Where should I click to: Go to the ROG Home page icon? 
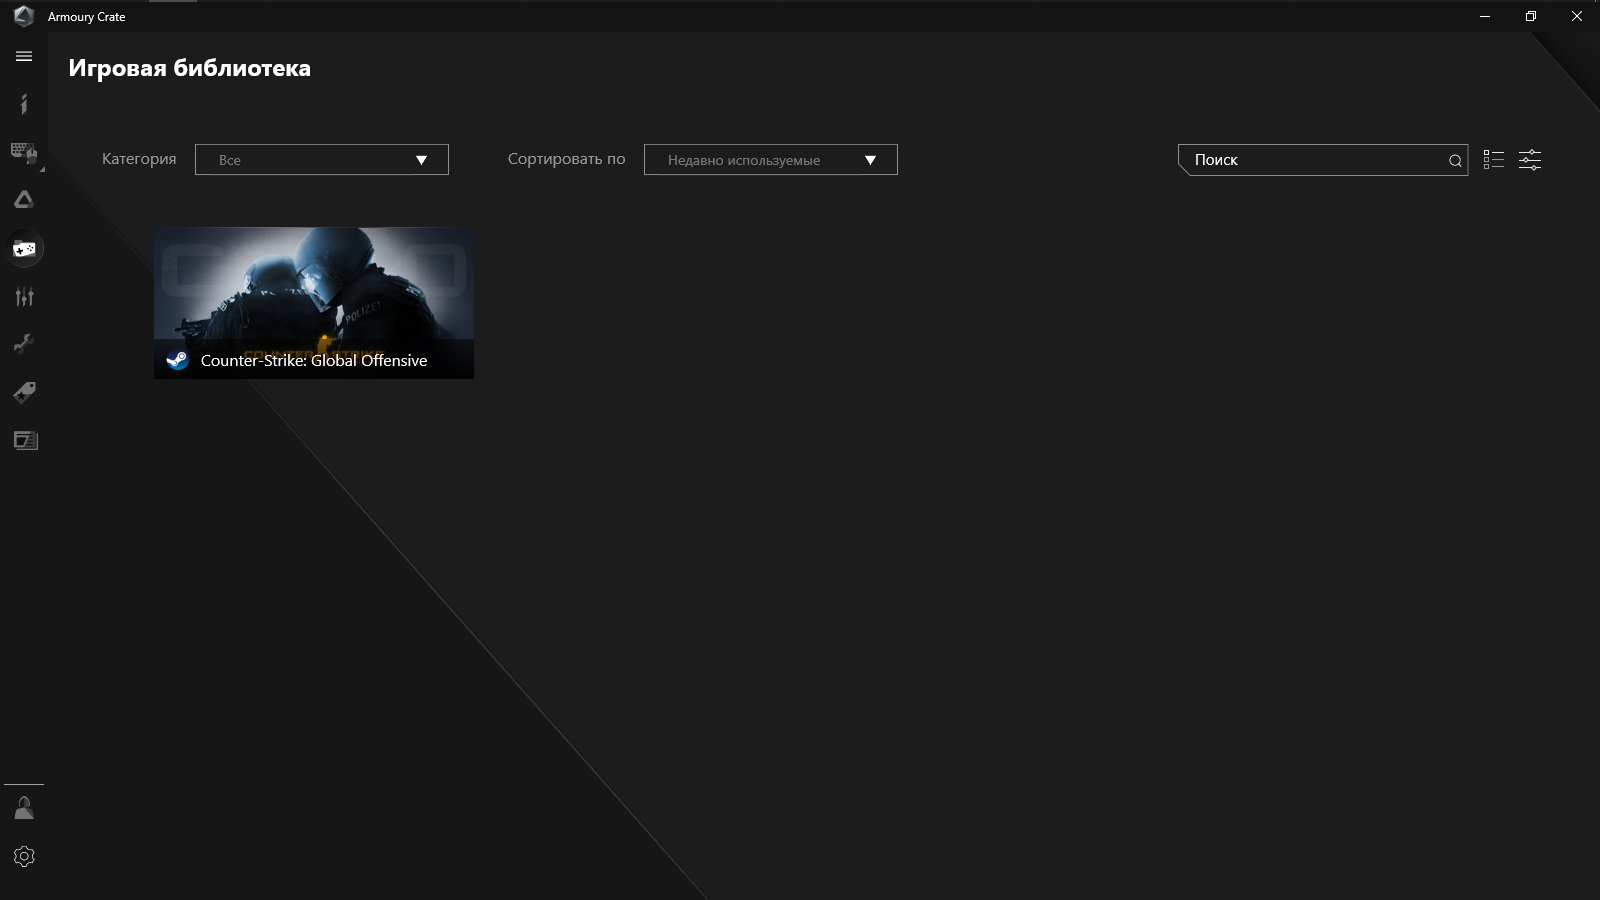[24, 104]
